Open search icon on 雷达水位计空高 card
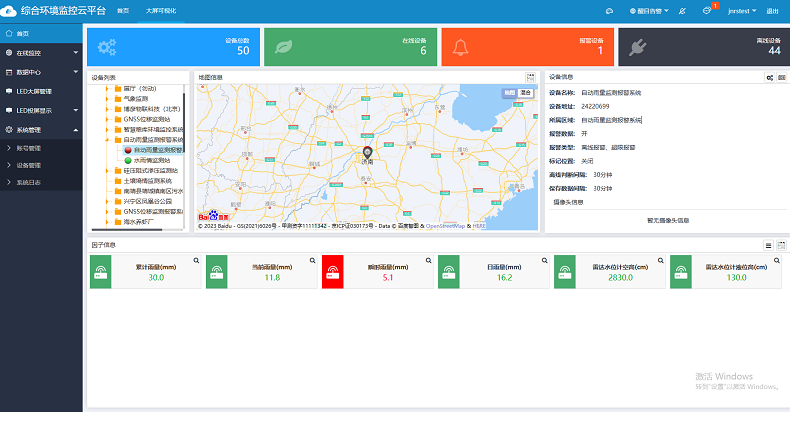The width and height of the screenshot is (790, 430). pyautogui.click(x=661, y=261)
